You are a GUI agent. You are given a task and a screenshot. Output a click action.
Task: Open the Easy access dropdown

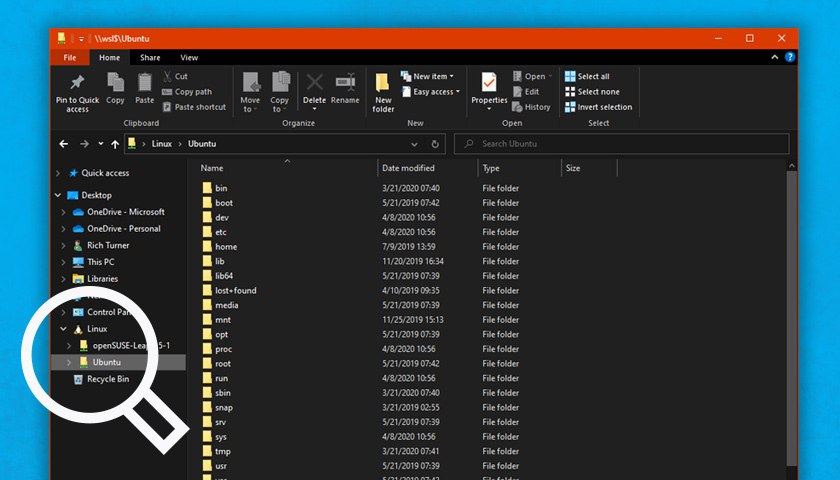[431, 92]
